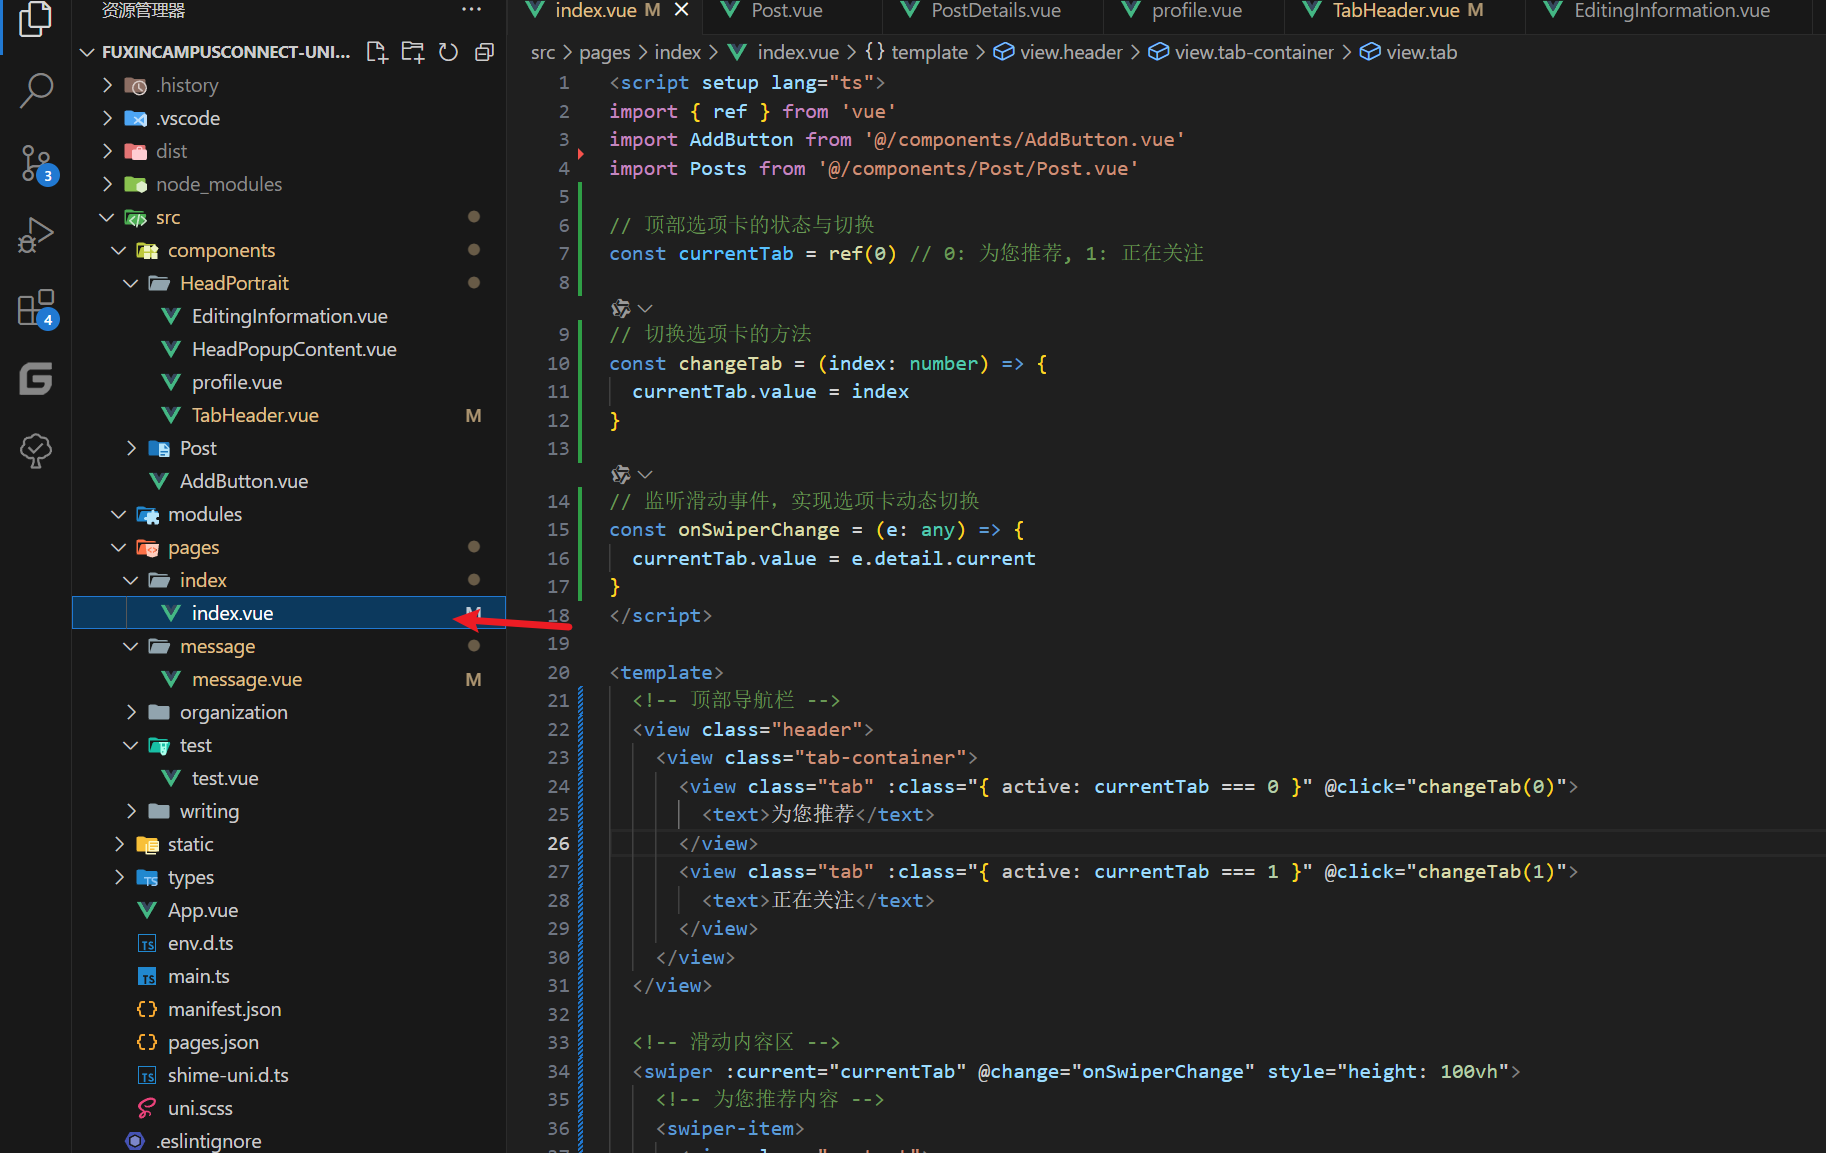Click 'pages' in the breadcrumb path
Image resolution: width=1826 pixels, height=1153 pixels.
(x=604, y=52)
